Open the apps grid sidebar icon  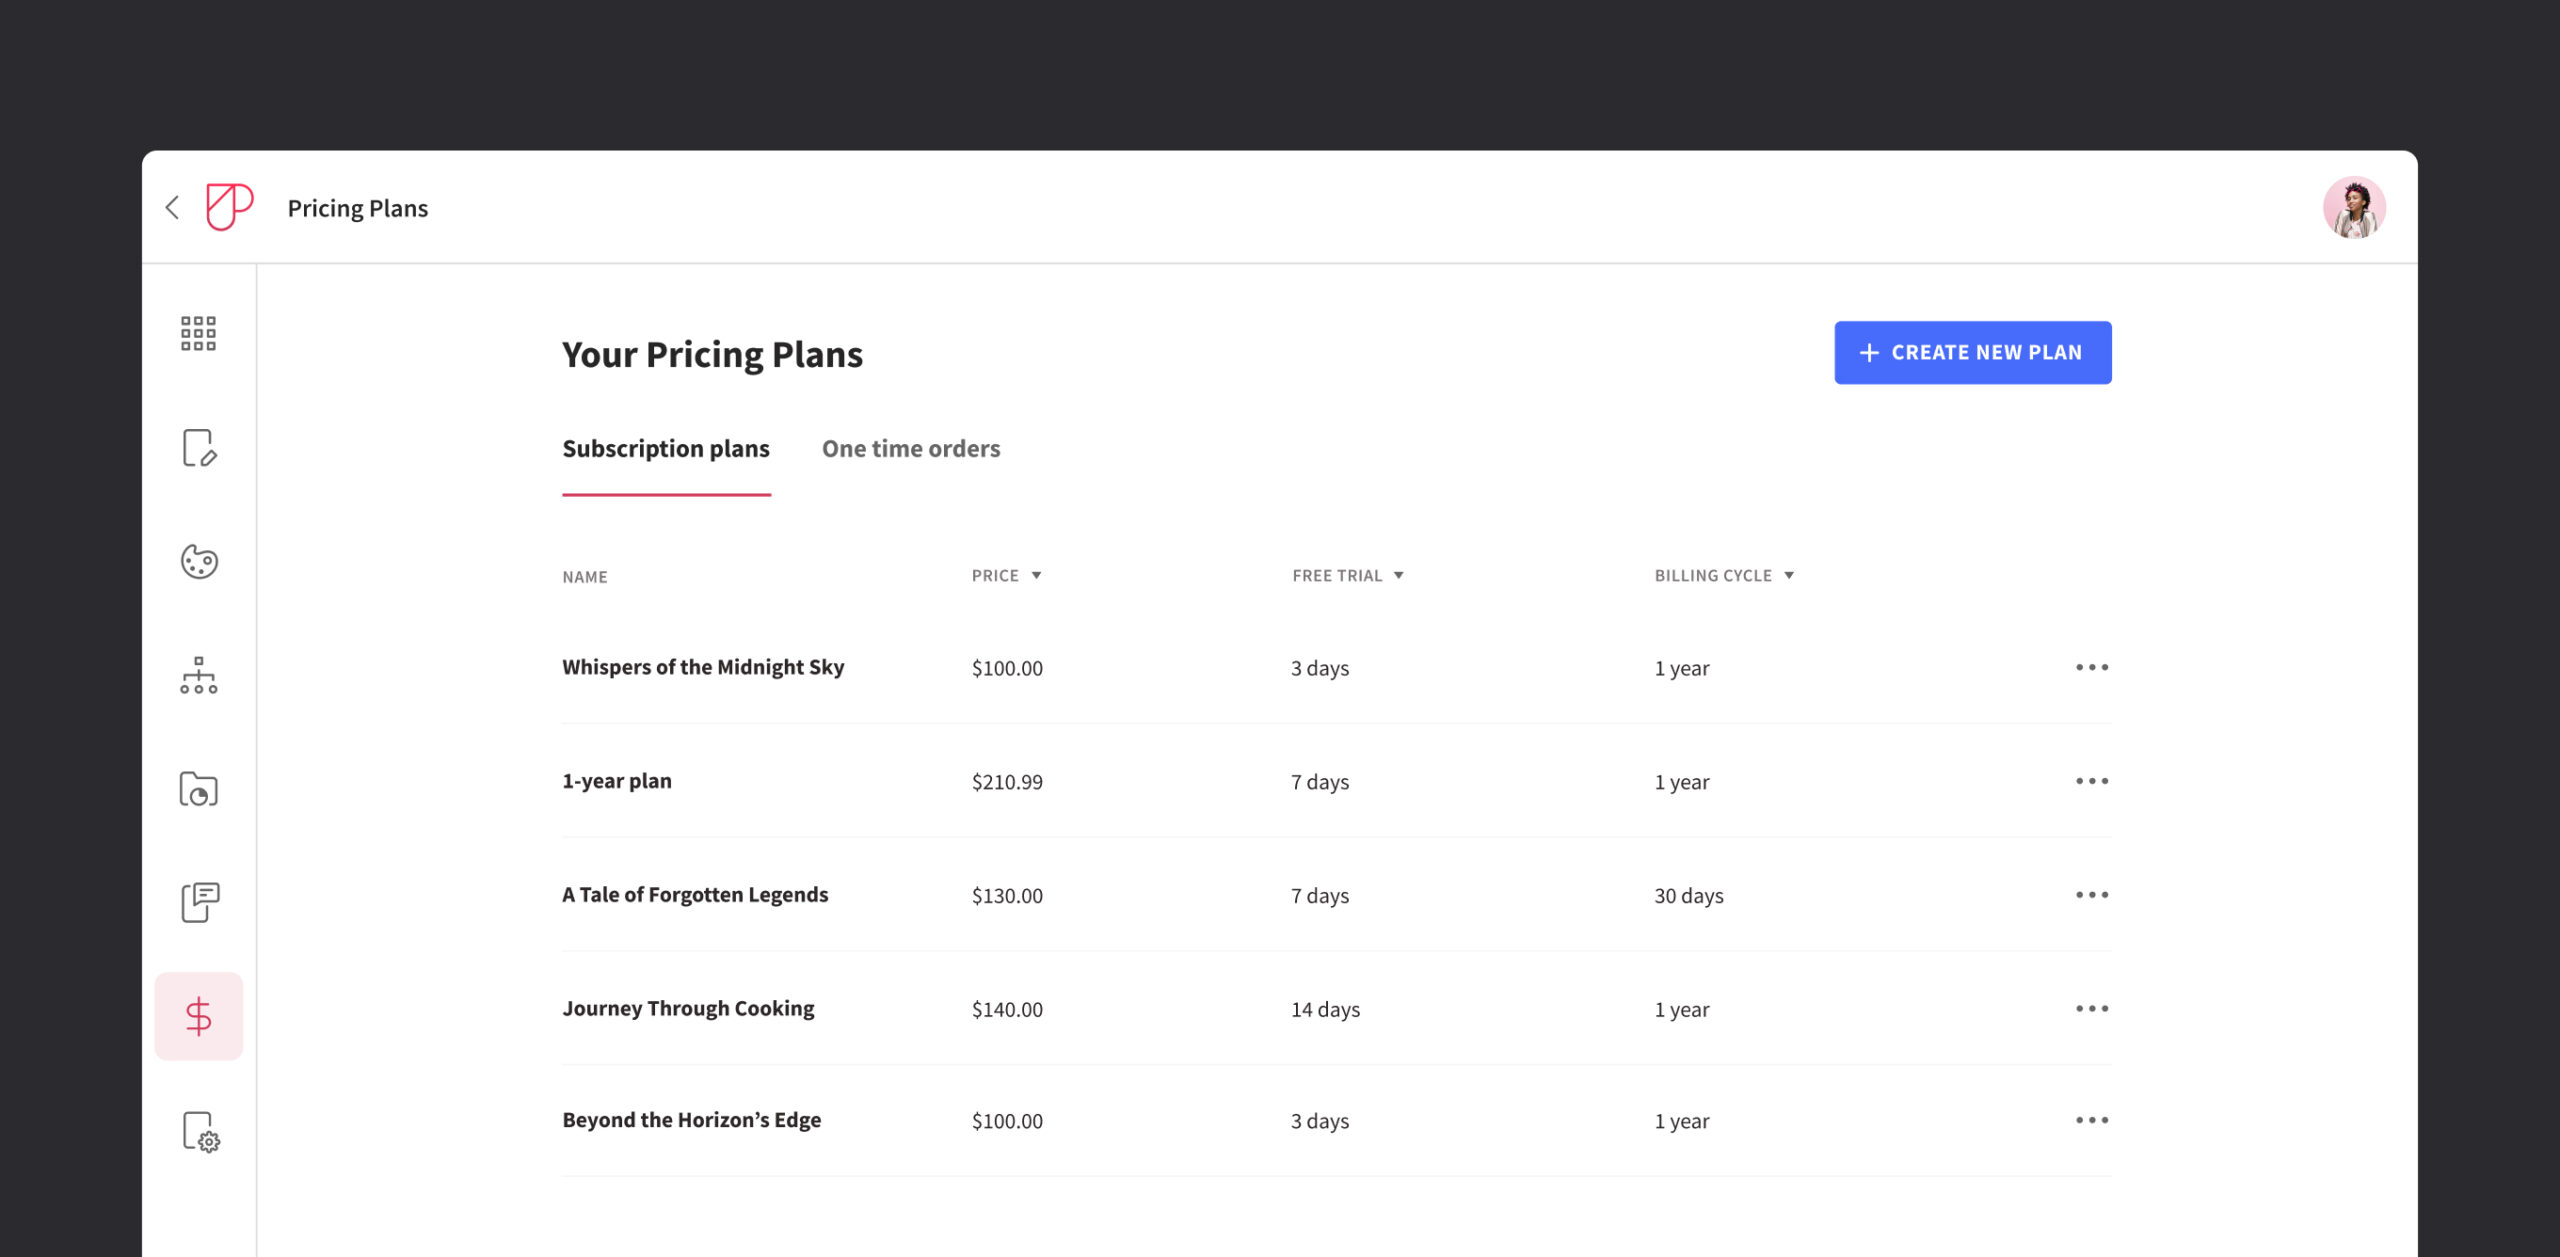[x=198, y=333]
